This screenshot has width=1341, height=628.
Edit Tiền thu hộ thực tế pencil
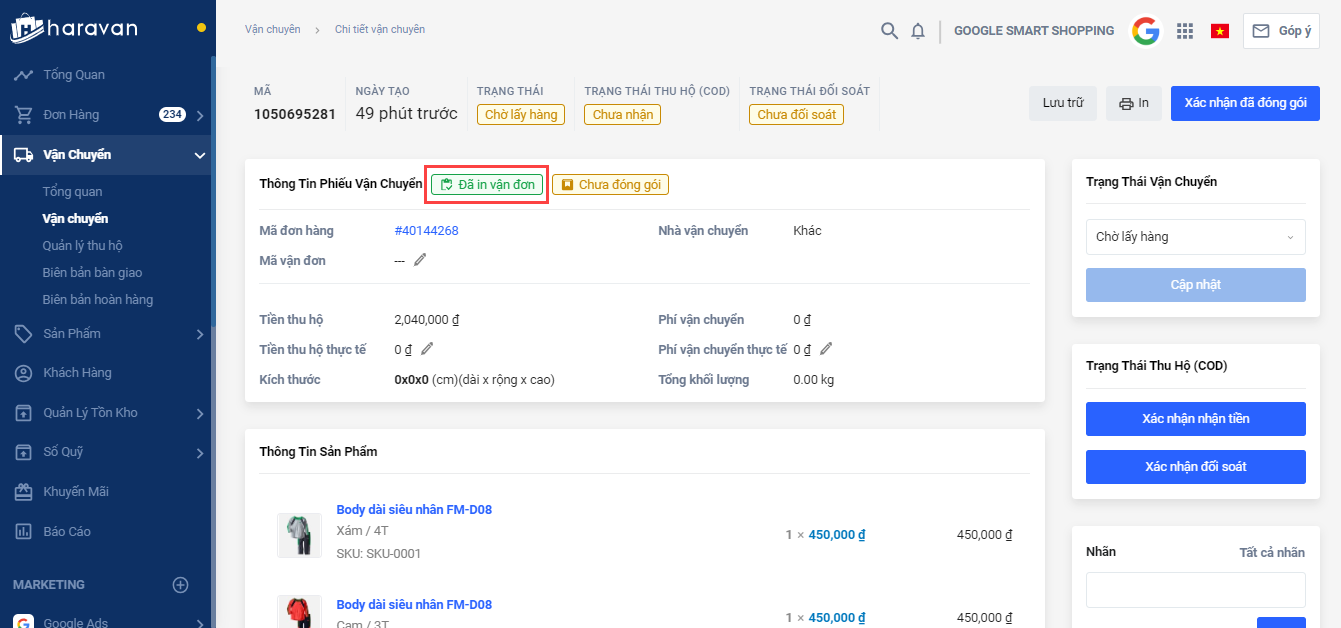(427, 349)
